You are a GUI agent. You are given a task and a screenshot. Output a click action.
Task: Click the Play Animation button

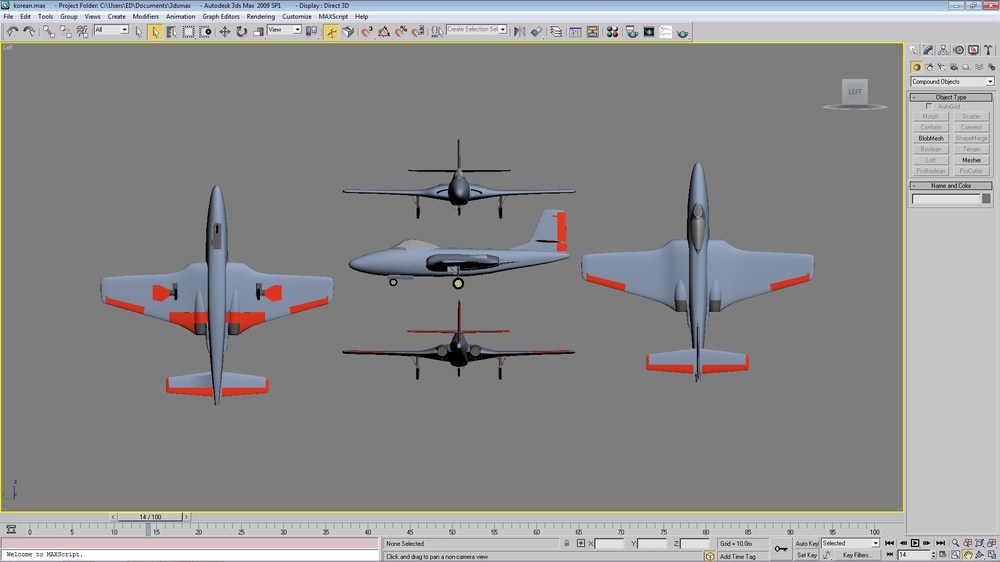pos(915,543)
